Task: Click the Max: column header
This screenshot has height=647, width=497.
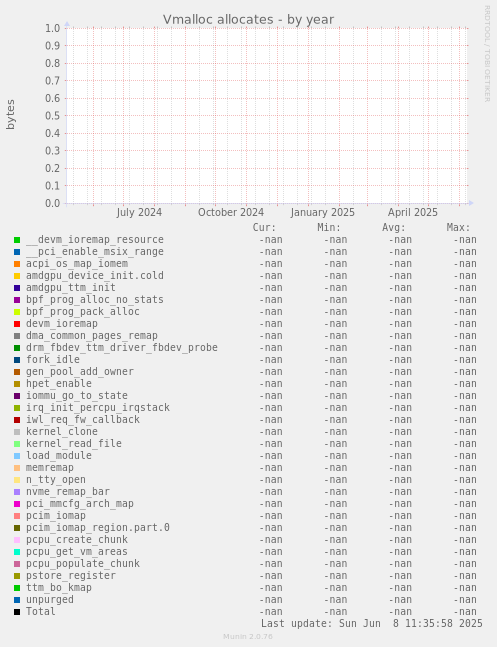Action: (458, 227)
